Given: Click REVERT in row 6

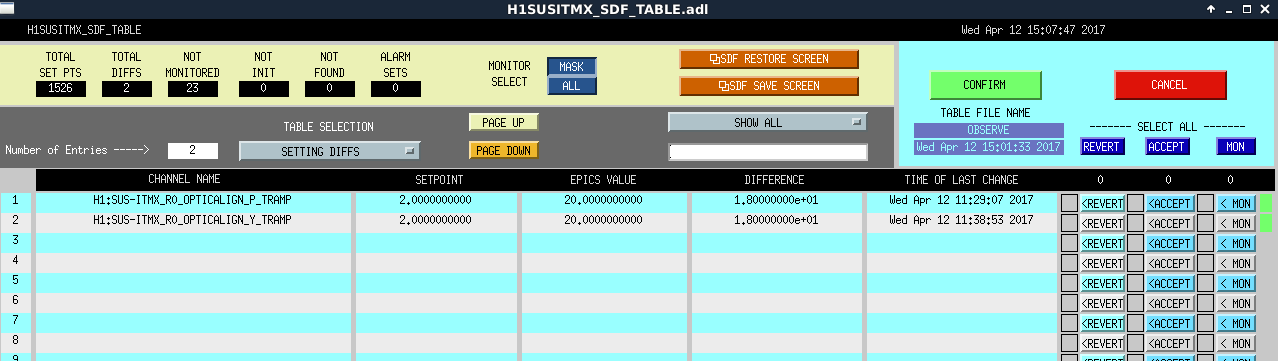Looking at the screenshot, I should click(x=1102, y=303).
